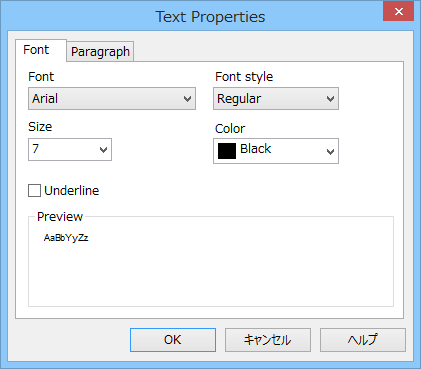
Task: Click the キャンセル button
Action: pyautogui.click(x=268, y=340)
